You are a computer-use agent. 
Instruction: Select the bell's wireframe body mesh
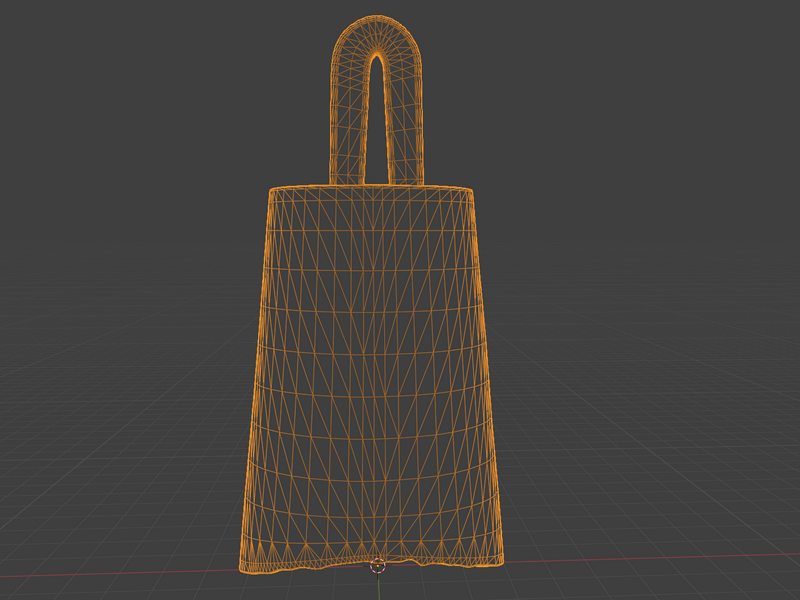tap(371, 379)
